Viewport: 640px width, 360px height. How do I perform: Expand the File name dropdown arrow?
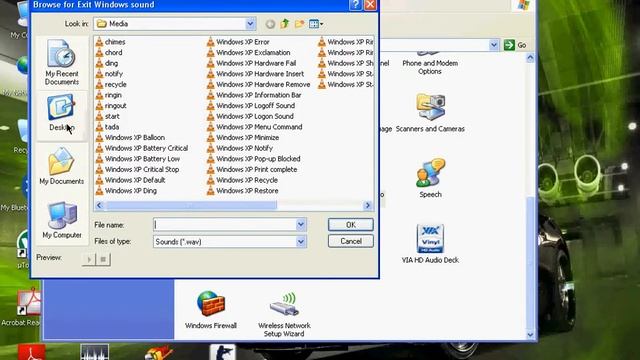[x=301, y=224]
